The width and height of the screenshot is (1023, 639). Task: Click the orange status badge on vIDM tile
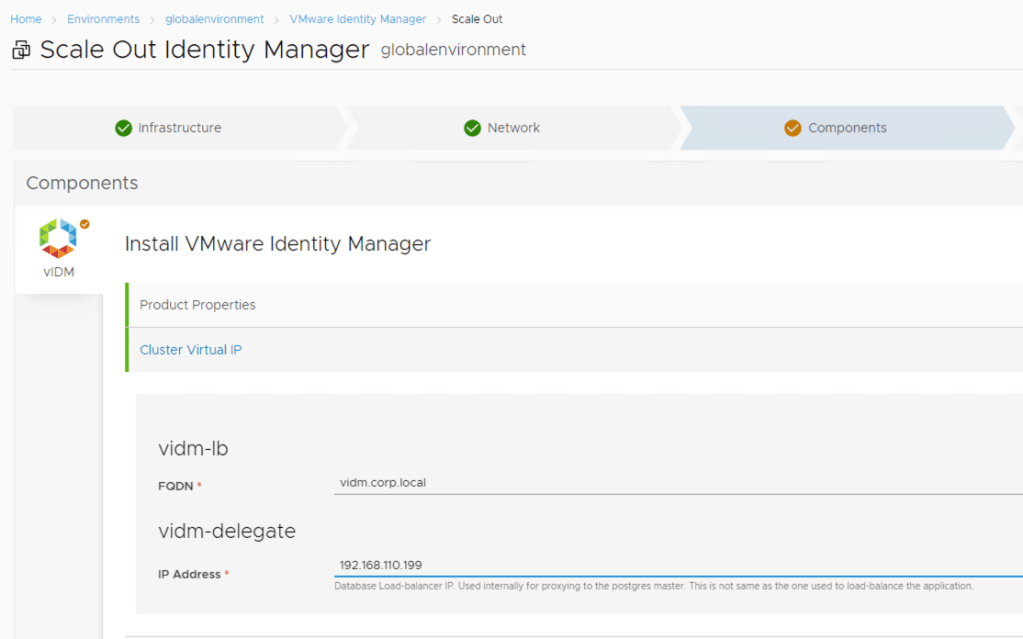pos(85,224)
